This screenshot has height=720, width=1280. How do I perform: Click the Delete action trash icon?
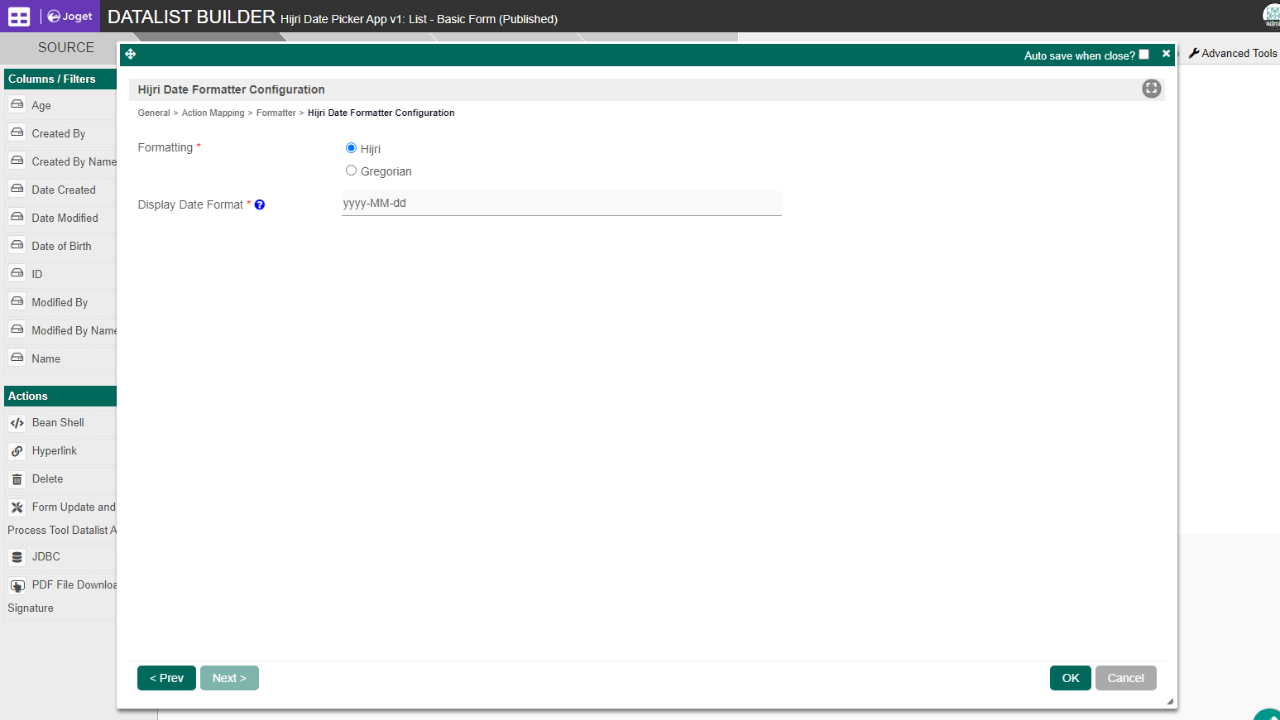coord(17,479)
